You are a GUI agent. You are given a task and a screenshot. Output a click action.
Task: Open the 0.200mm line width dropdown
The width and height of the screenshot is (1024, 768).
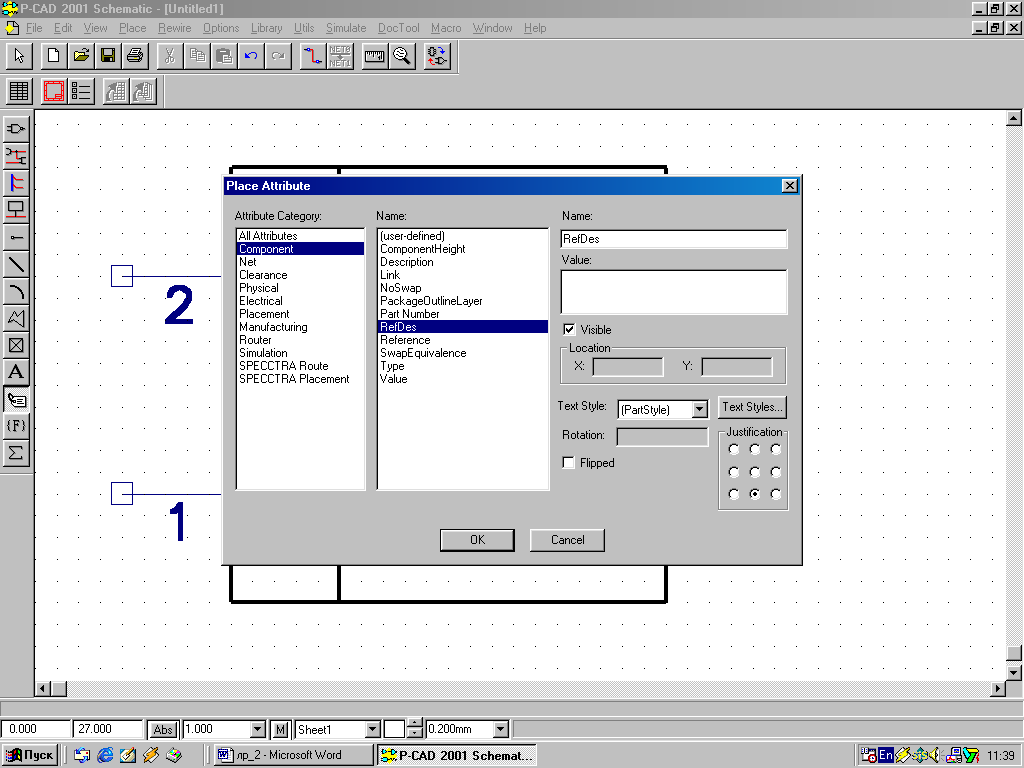(500, 729)
